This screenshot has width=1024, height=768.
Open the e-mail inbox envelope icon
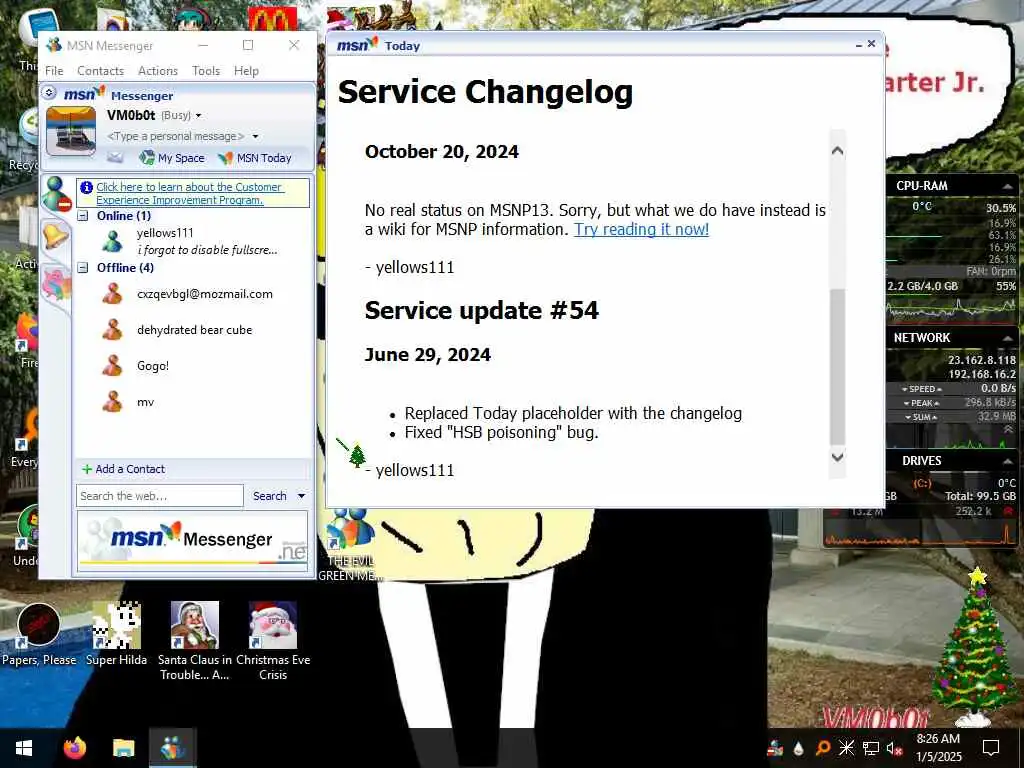[x=115, y=157]
